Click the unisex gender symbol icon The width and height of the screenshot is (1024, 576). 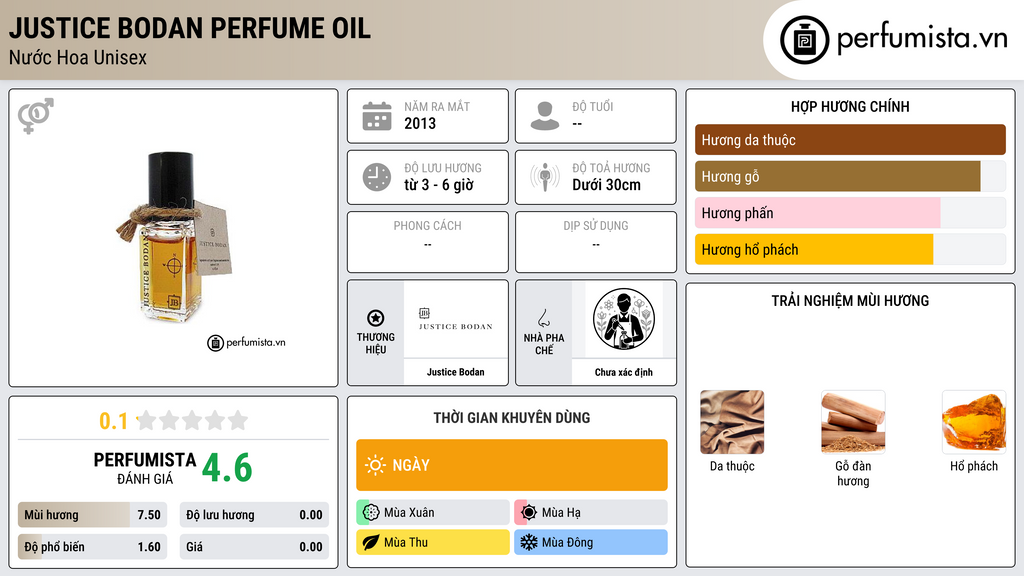(36, 116)
